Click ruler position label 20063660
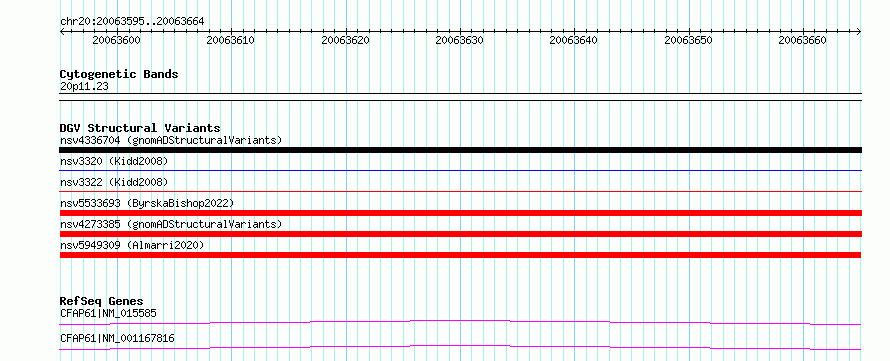The image size is (890, 361). pyautogui.click(x=803, y=41)
